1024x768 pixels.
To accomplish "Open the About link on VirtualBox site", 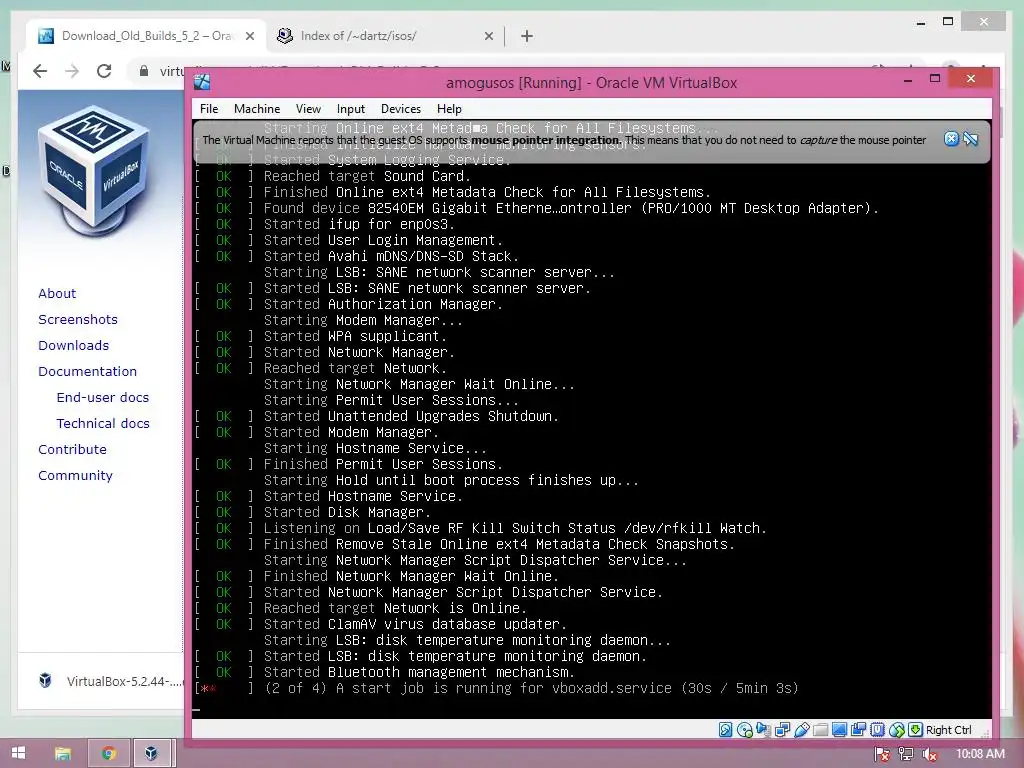I will coord(57,293).
